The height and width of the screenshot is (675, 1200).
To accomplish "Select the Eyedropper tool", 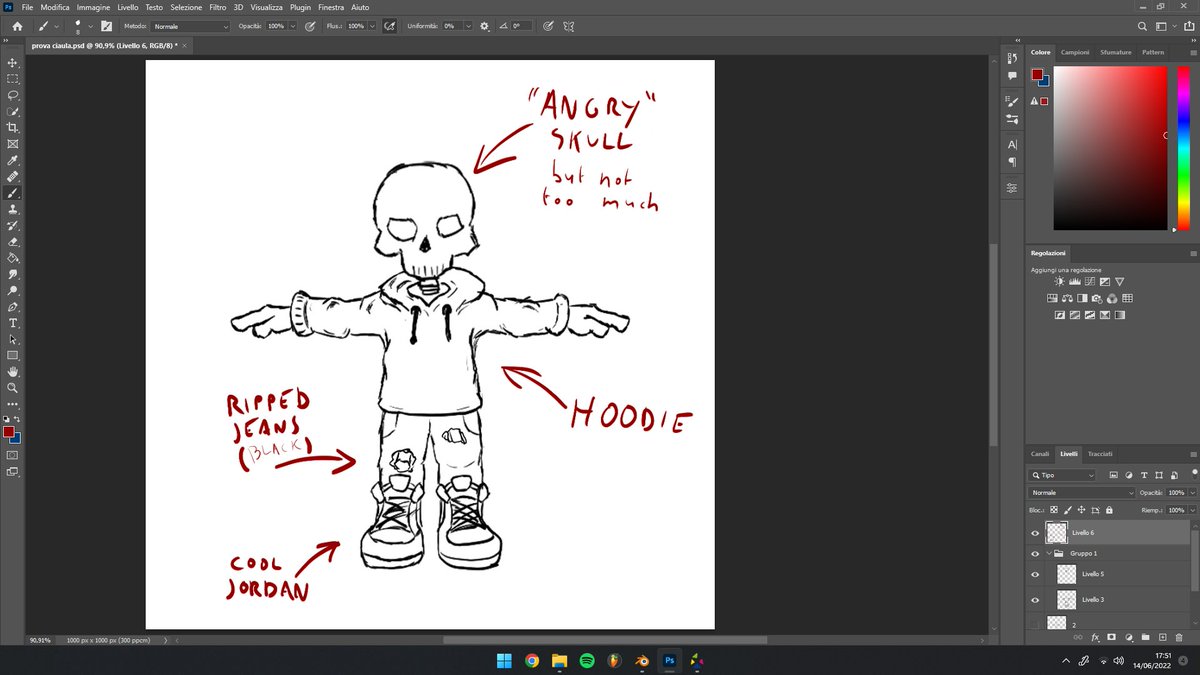I will click(x=13, y=160).
